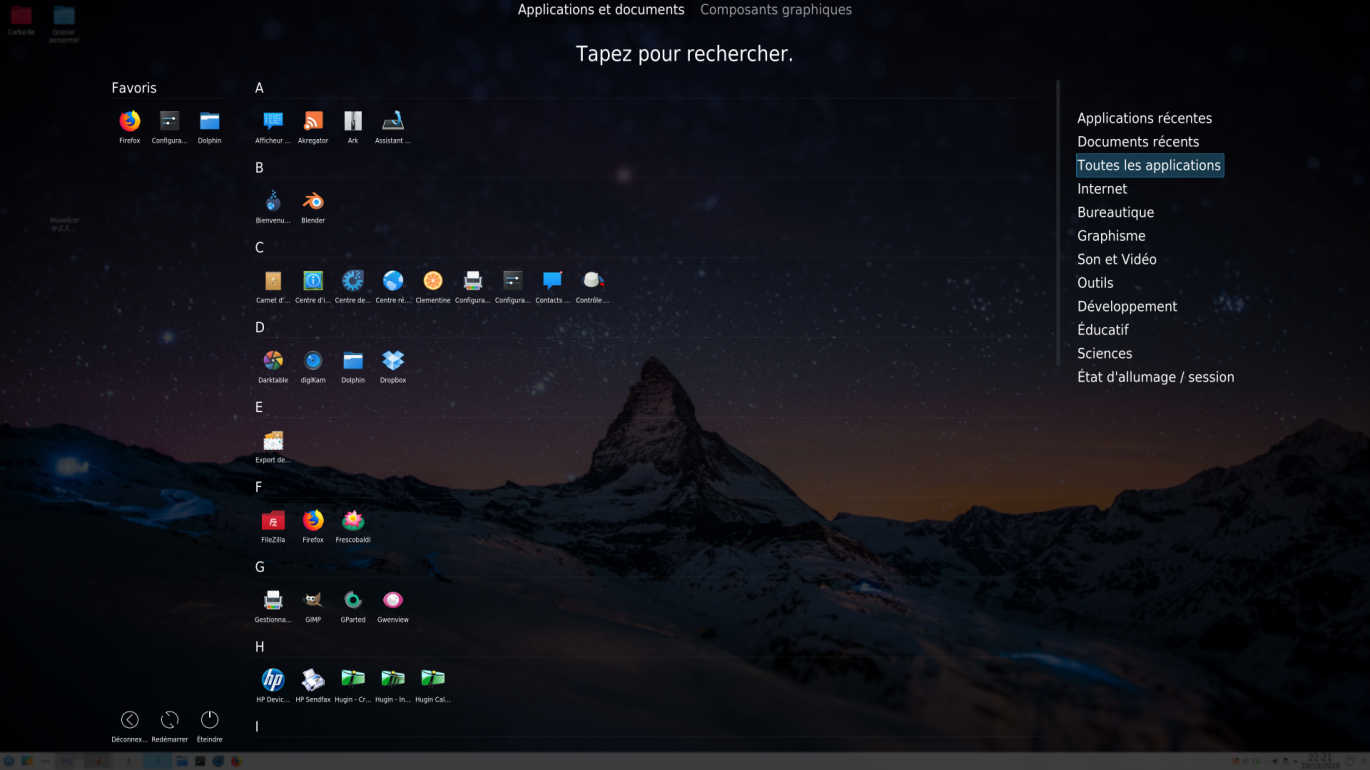Launch FileZilla
This screenshot has width=1370, height=770.
(273, 521)
